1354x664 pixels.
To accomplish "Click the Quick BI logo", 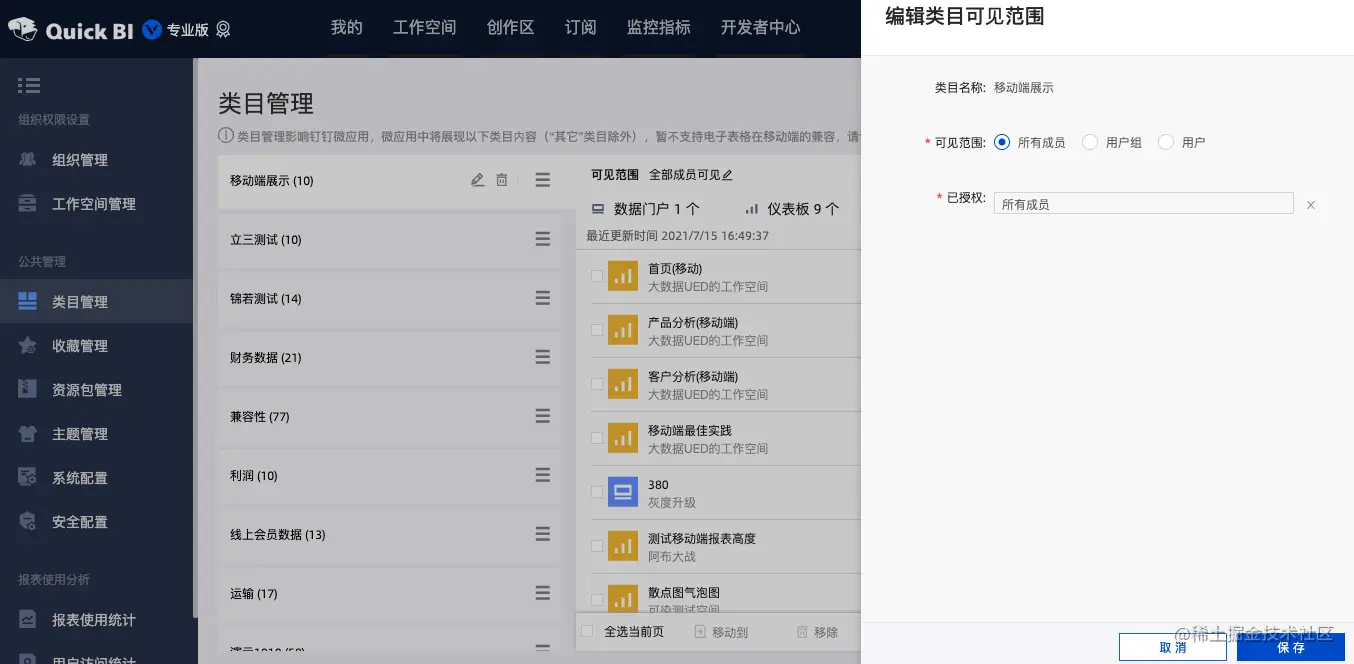I will [72, 29].
